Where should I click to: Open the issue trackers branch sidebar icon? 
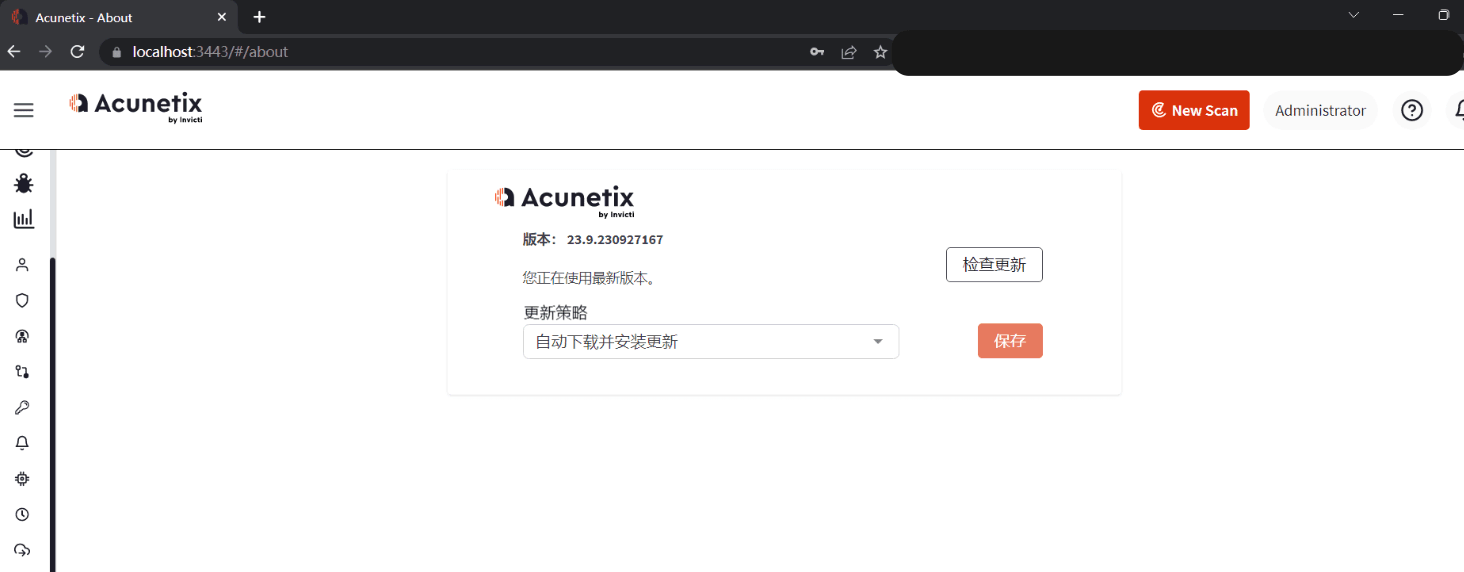pyautogui.click(x=22, y=372)
